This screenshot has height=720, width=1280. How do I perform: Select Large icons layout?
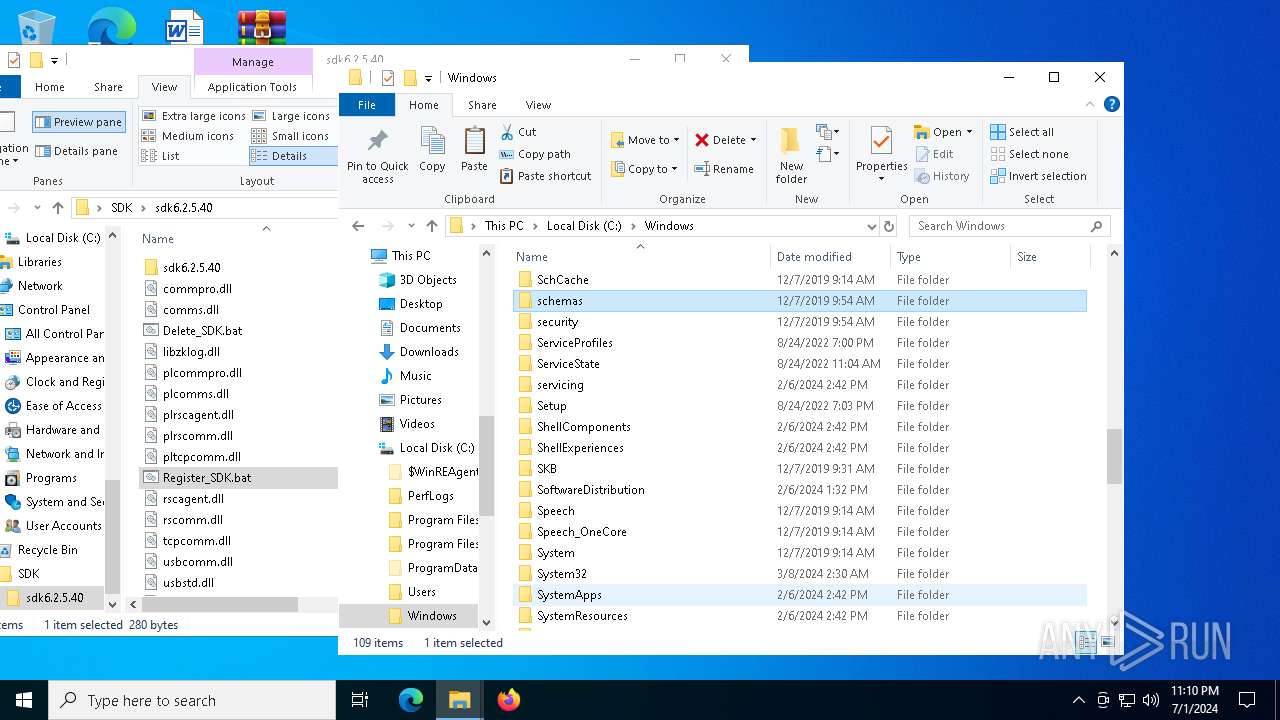(291, 116)
